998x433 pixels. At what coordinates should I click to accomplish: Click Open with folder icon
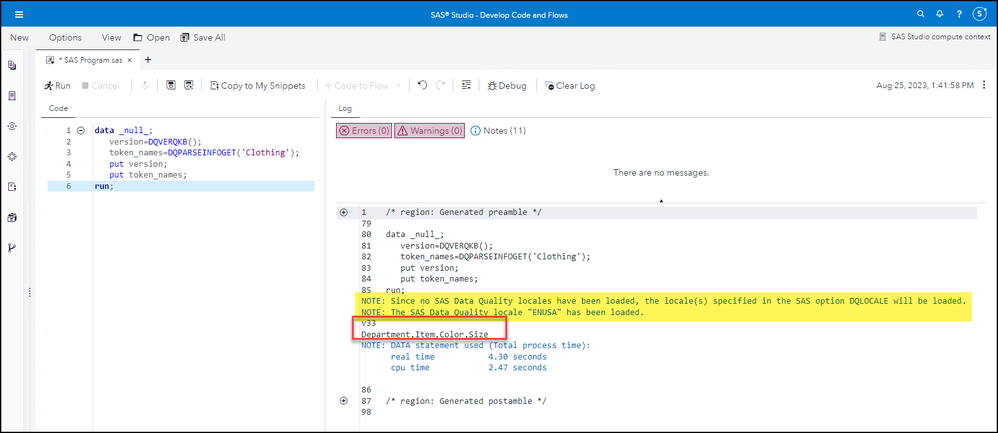click(151, 38)
